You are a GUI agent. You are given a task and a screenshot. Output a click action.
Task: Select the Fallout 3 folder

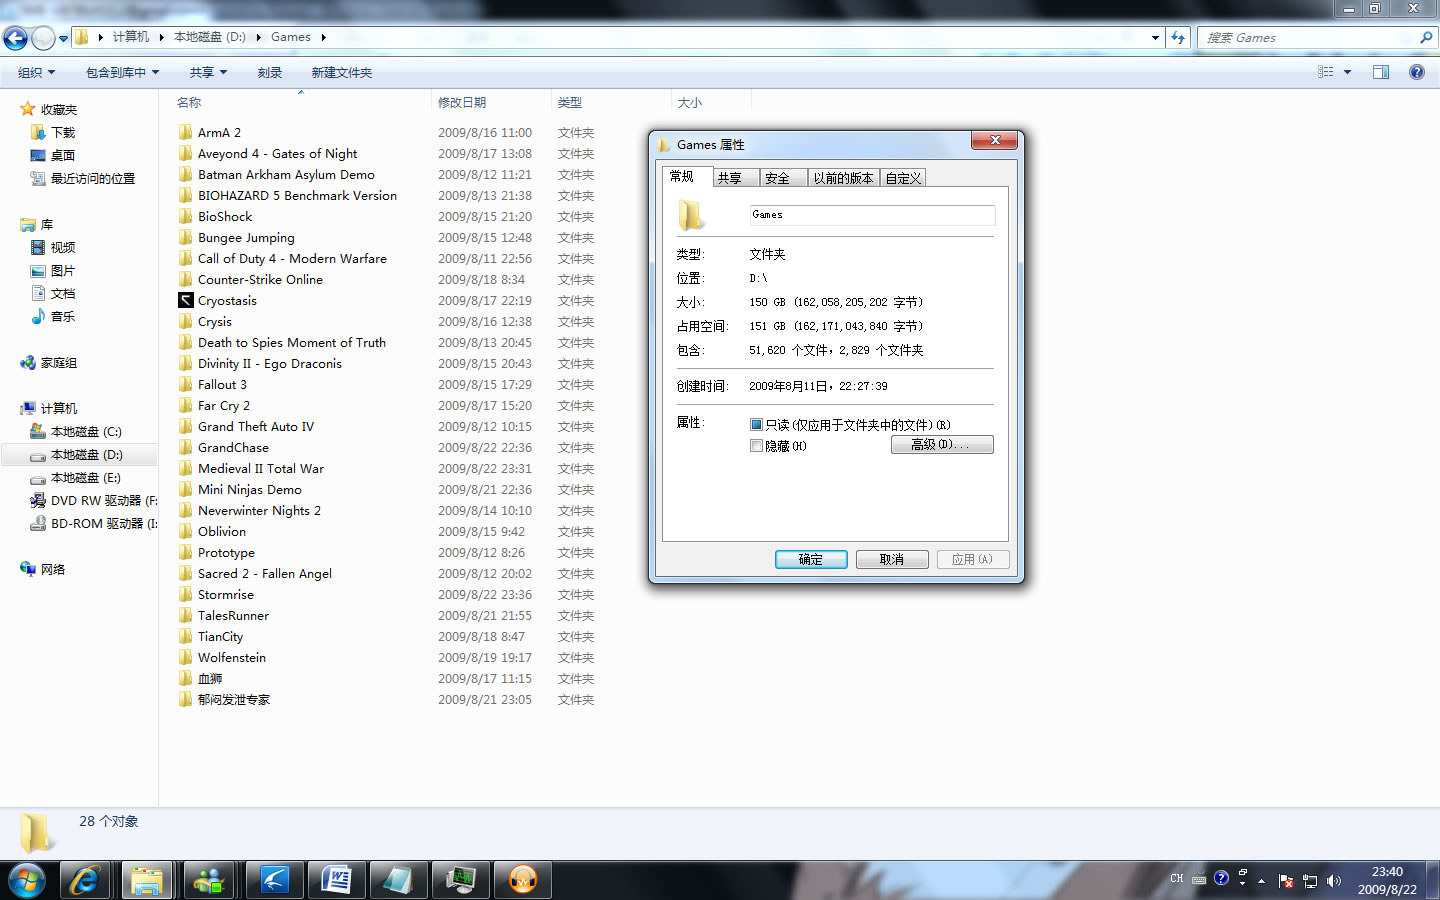(222, 385)
